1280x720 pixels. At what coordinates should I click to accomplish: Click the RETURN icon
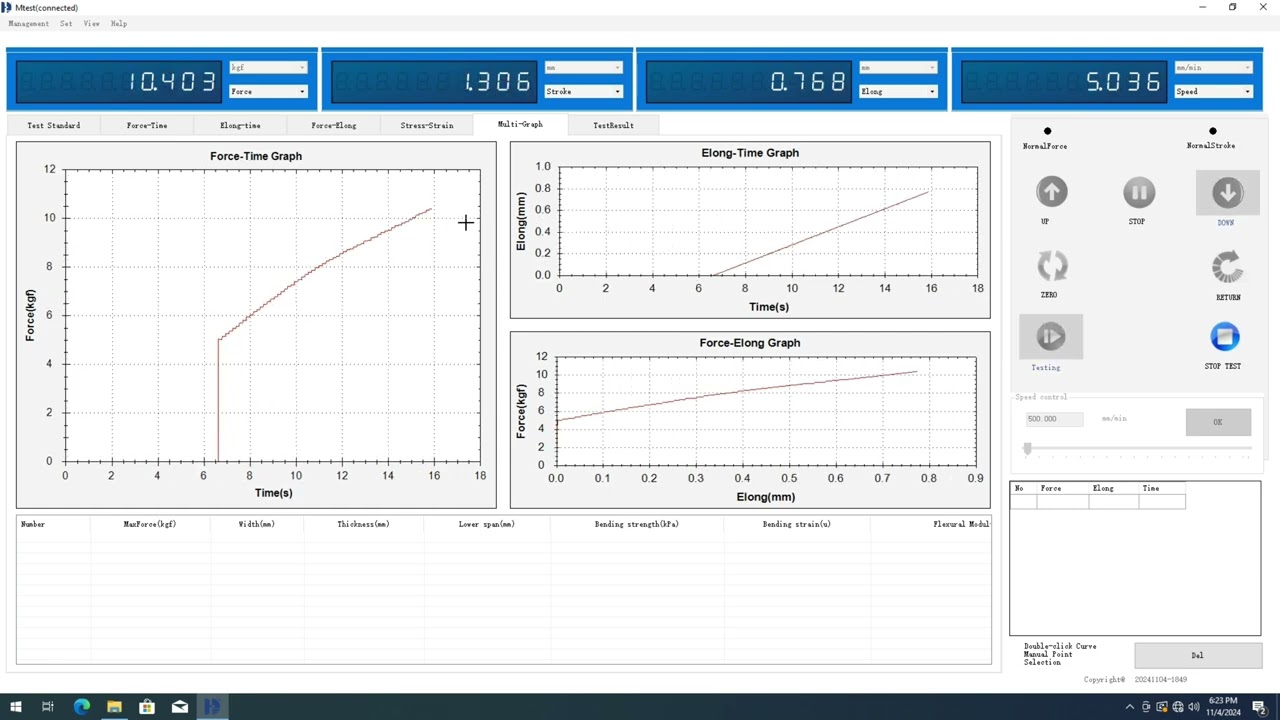[x=1227, y=267]
